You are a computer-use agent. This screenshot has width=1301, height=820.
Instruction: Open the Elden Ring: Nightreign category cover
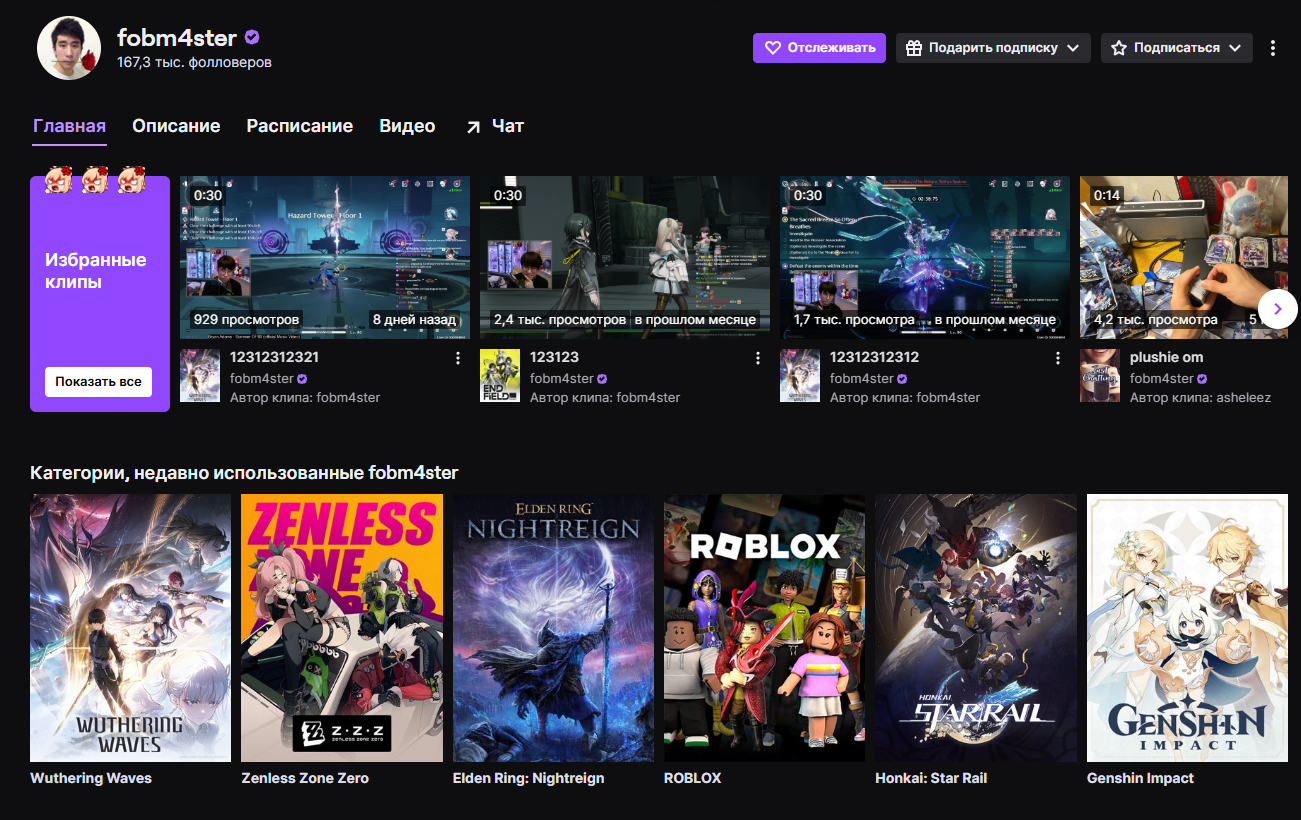point(553,628)
